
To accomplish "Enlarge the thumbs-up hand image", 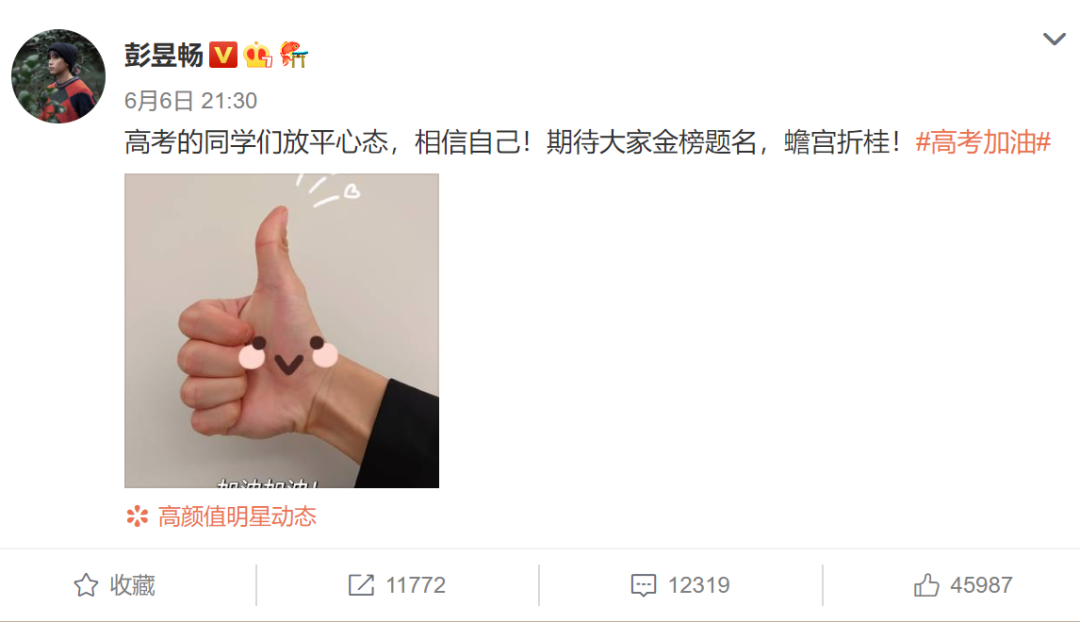I will click(282, 331).
